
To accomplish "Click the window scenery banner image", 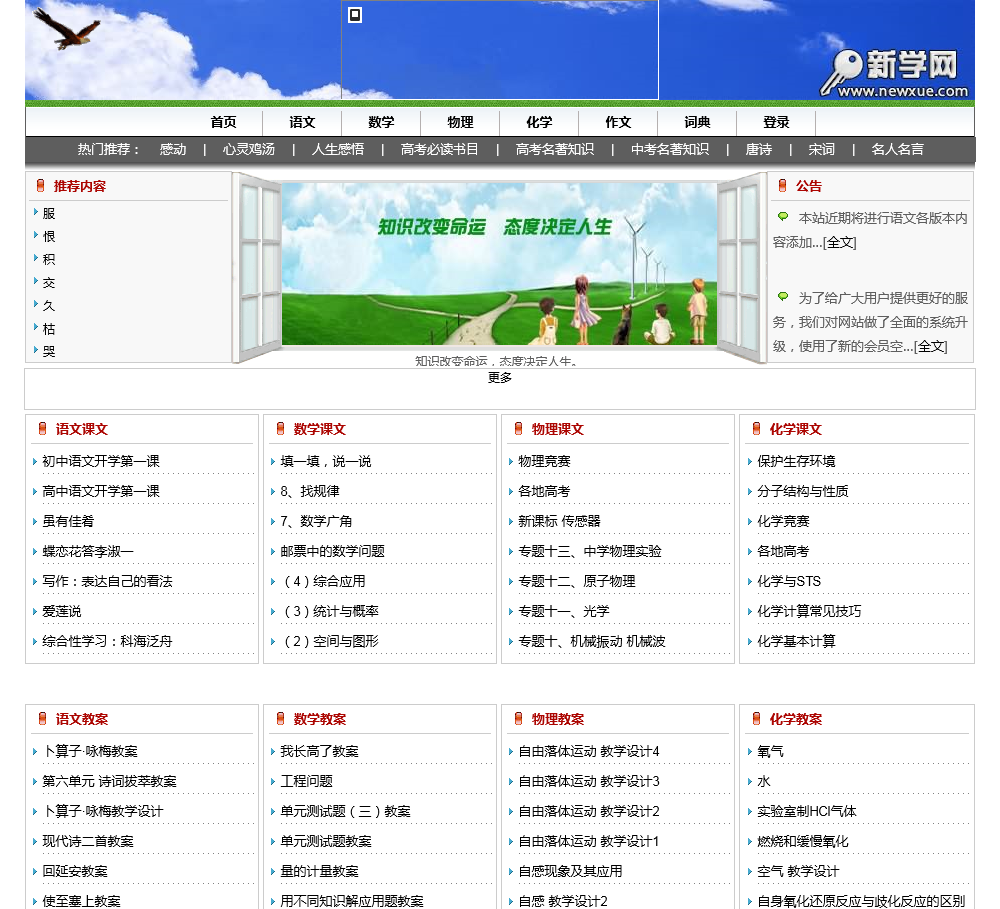I will (x=499, y=264).
